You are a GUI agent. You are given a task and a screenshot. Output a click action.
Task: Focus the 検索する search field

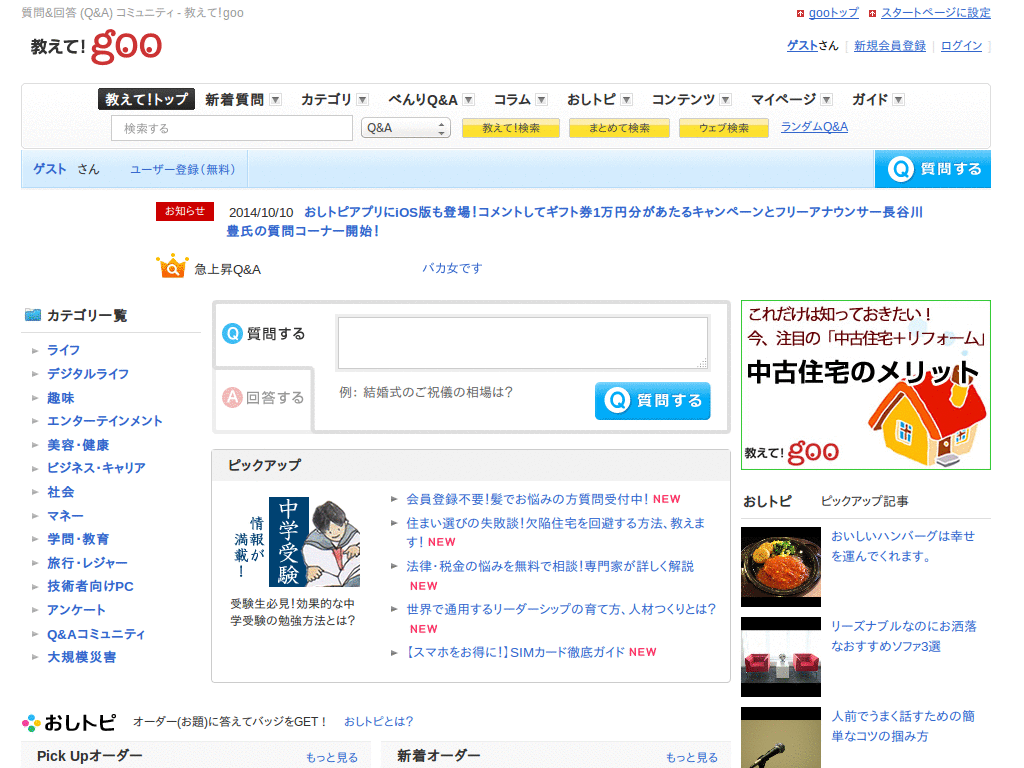pos(232,129)
